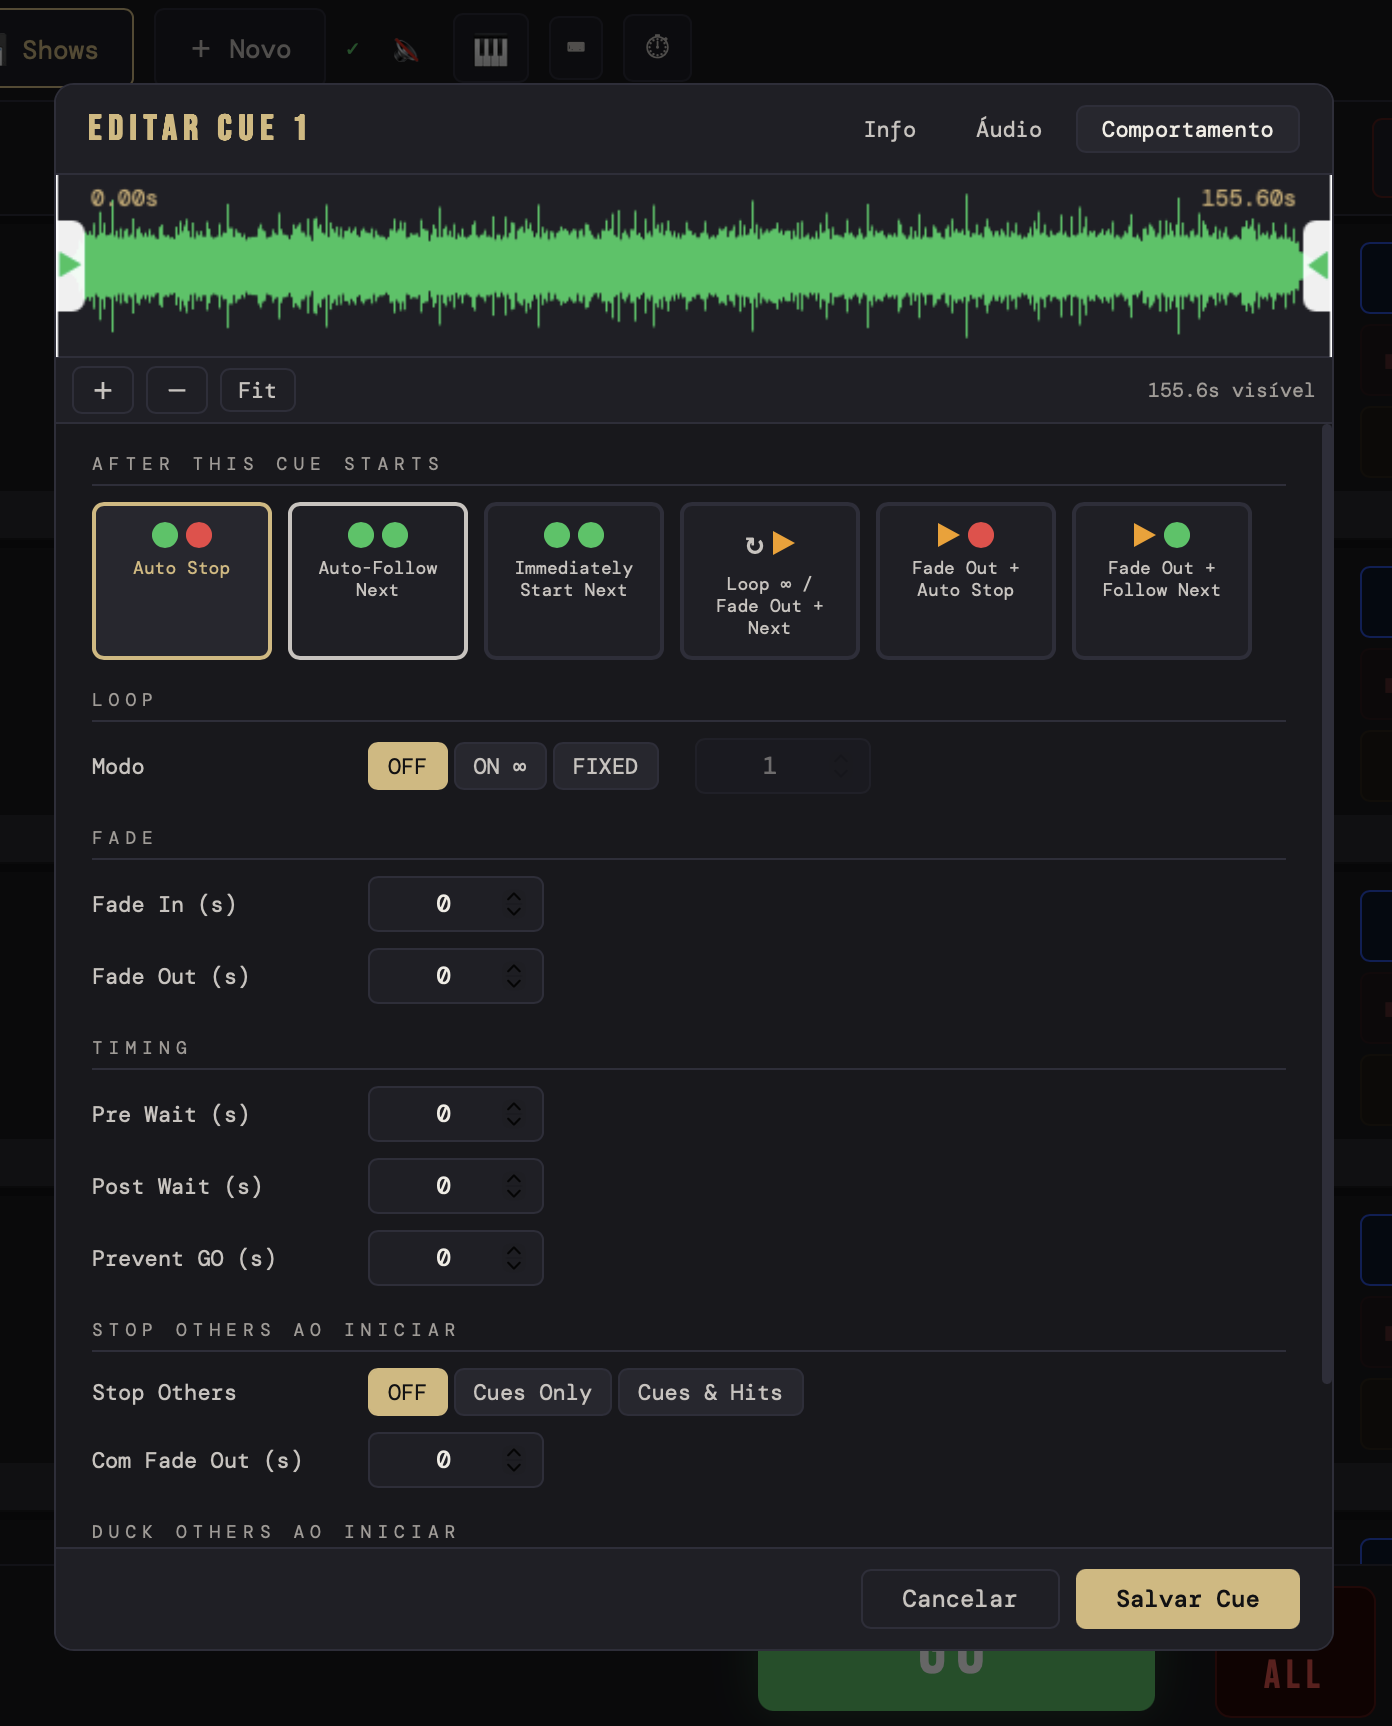The height and width of the screenshot is (1726, 1392).
Task: Fit the waveform to view
Action: tap(257, 390)
